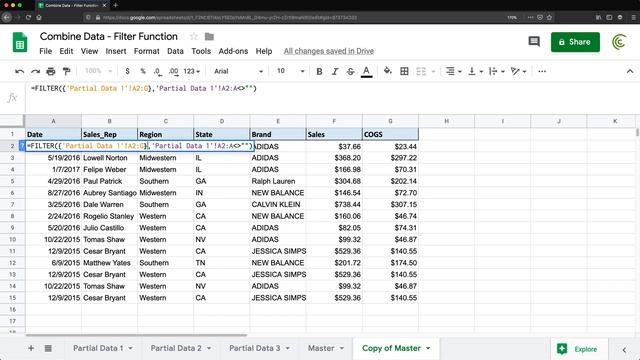Click the Redo icon in toolbar

[x=35, y=71]
